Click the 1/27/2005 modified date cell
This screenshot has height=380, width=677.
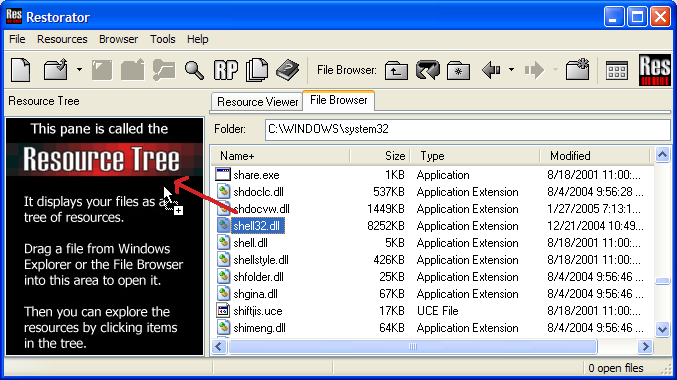pos(594,209)
